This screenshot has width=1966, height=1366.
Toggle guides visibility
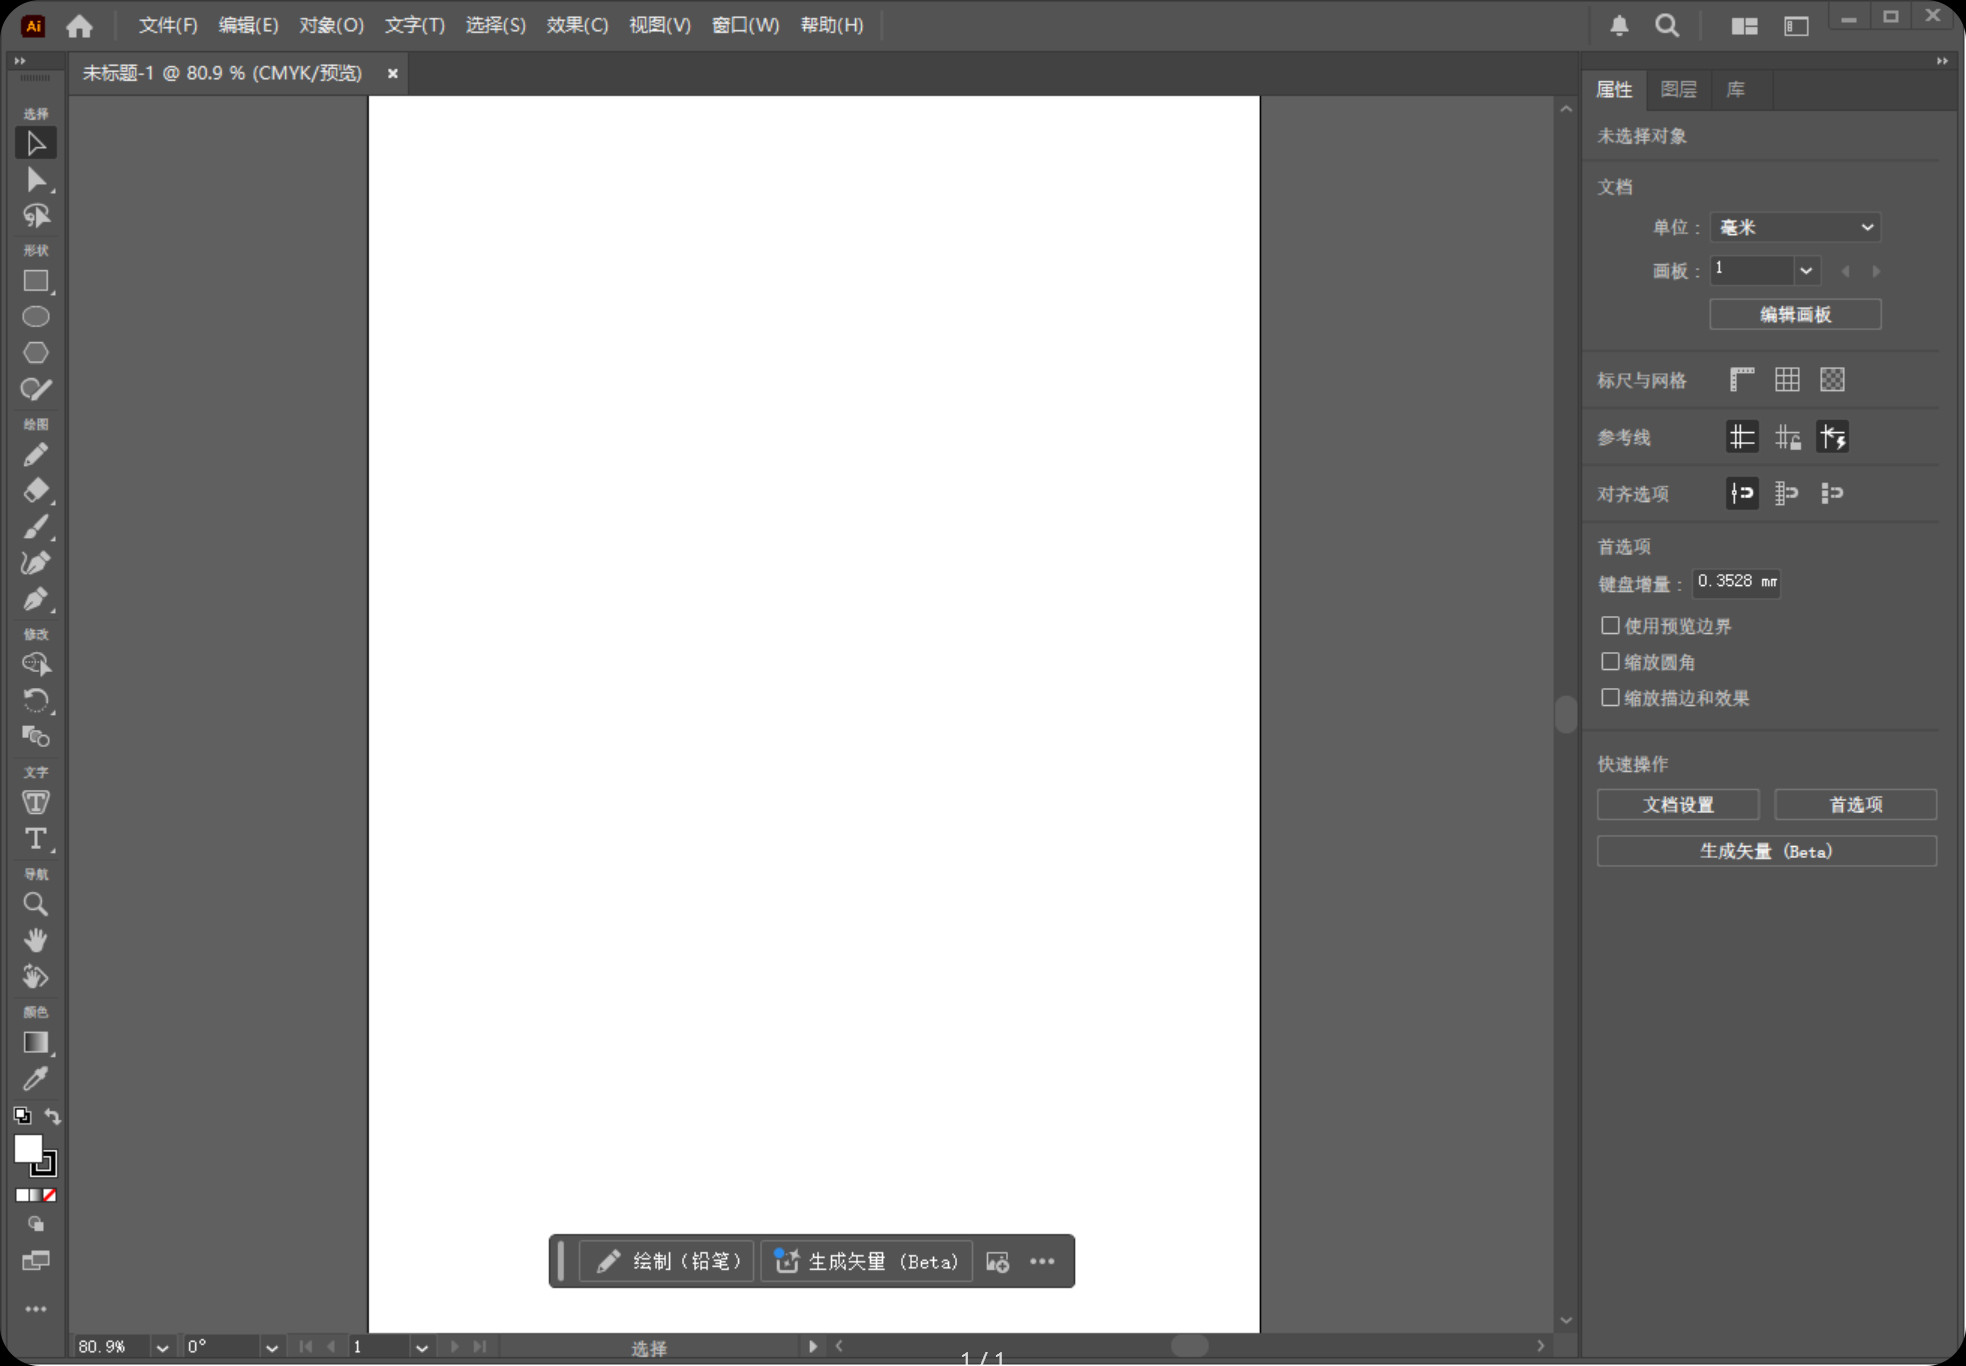click(1742, 437)
